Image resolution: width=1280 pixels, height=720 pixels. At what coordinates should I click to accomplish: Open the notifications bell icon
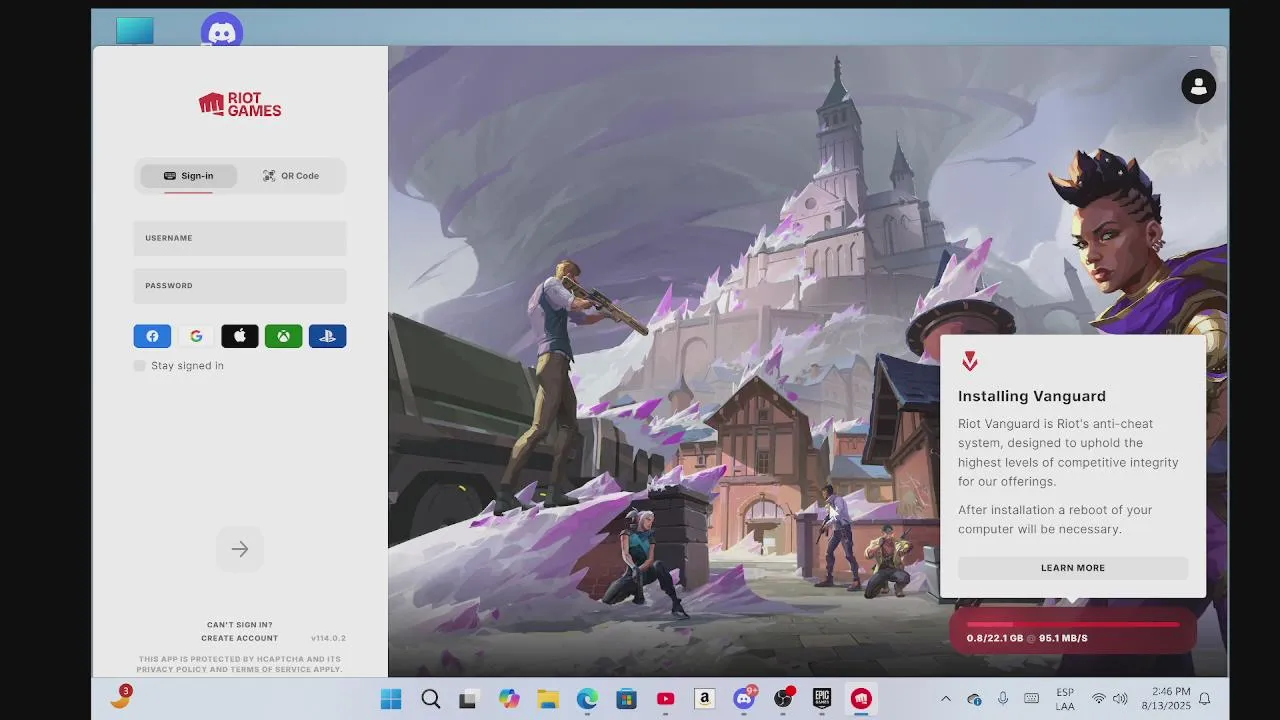(x=1205, y=699)
